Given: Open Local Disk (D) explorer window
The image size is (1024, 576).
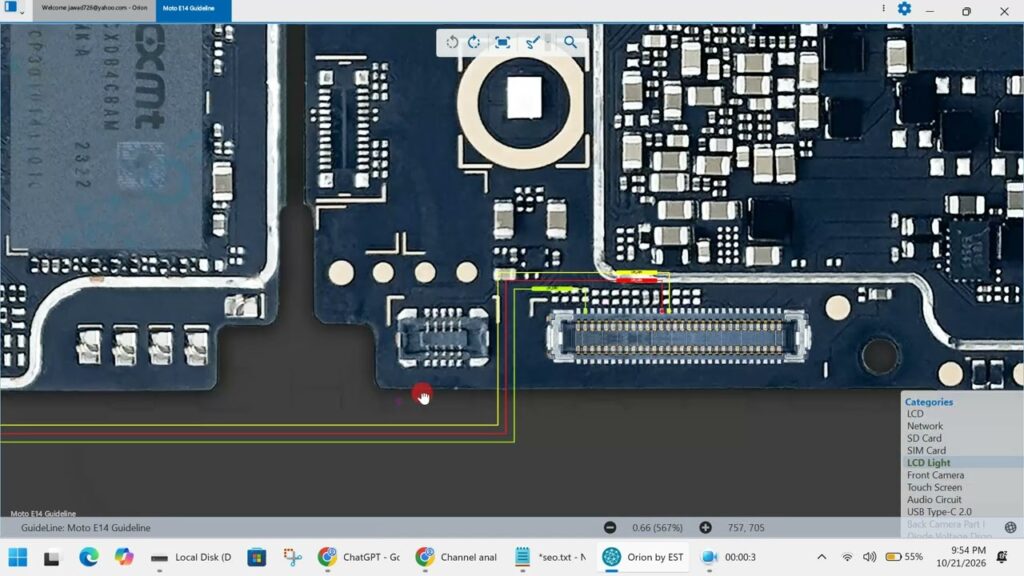Looking at the screenshot, I should coord(191,557).
